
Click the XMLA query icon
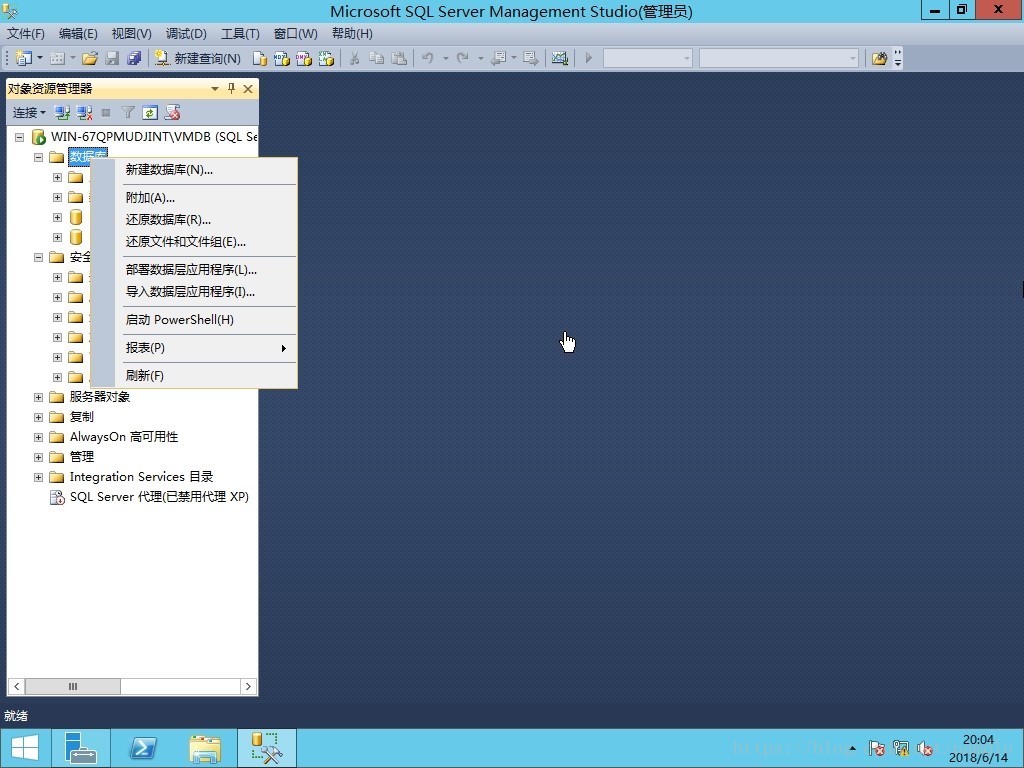[326, 58]
